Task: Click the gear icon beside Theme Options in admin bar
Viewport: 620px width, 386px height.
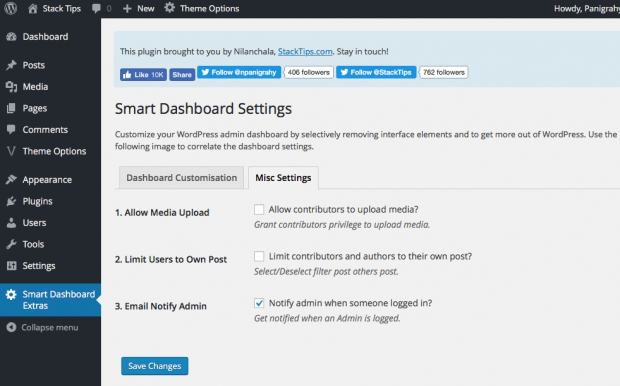Action: (x=169, y=8)
